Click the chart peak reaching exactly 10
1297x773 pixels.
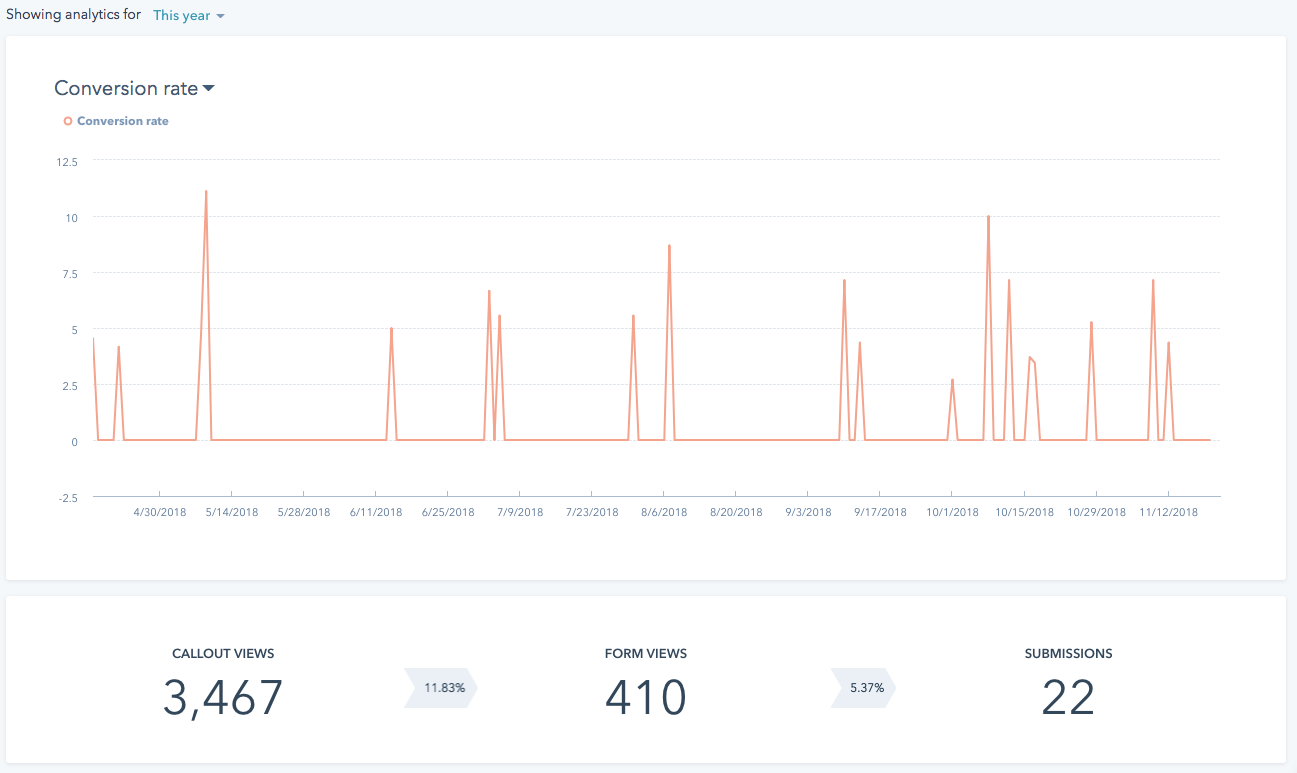(988, 217)
